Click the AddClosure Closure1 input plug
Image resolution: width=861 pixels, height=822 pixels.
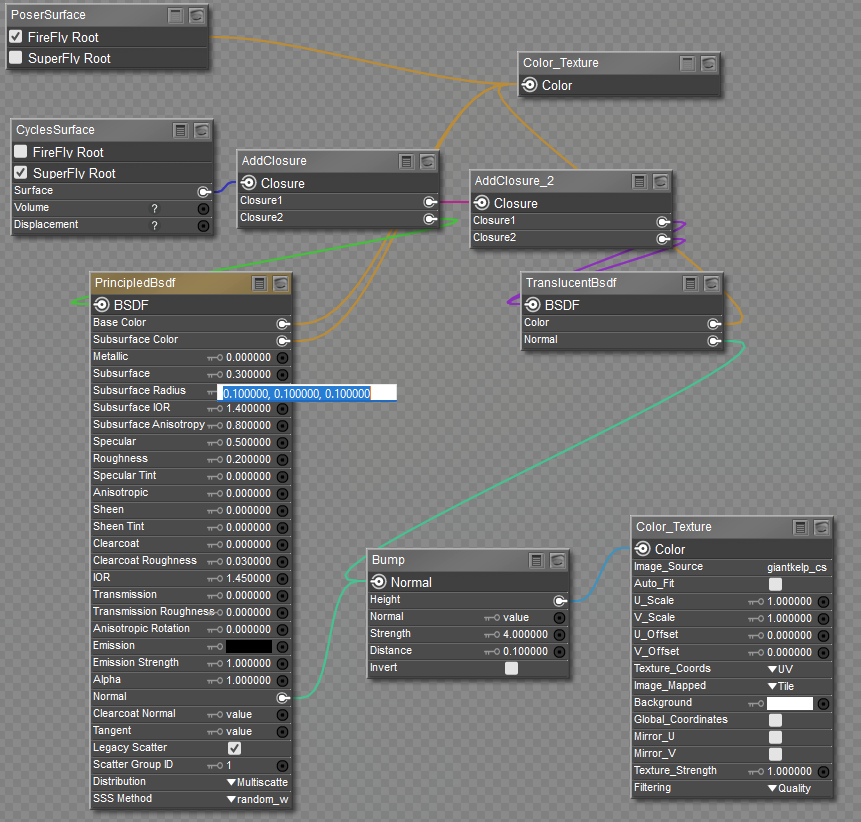(x=430, y=202)
